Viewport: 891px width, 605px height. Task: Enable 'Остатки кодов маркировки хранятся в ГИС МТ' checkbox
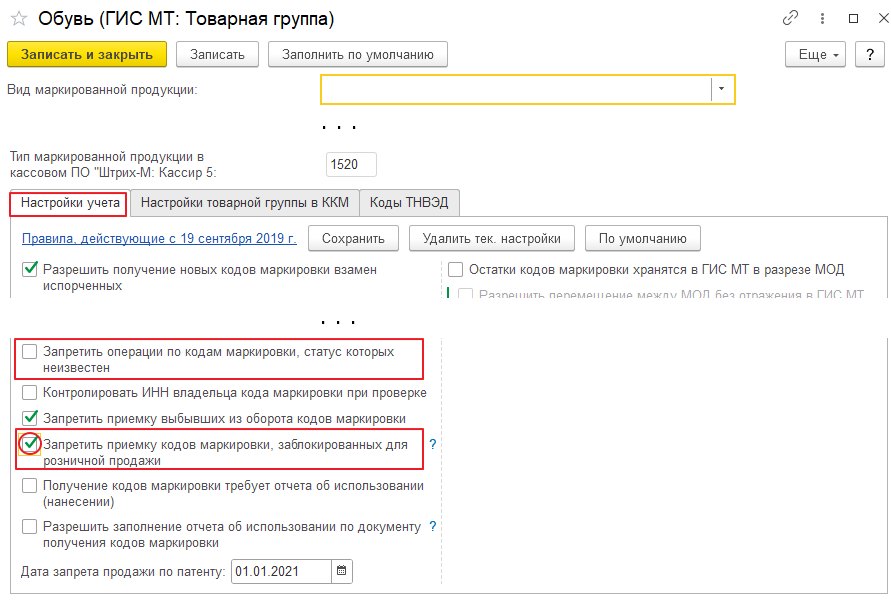tap(455, 269)
